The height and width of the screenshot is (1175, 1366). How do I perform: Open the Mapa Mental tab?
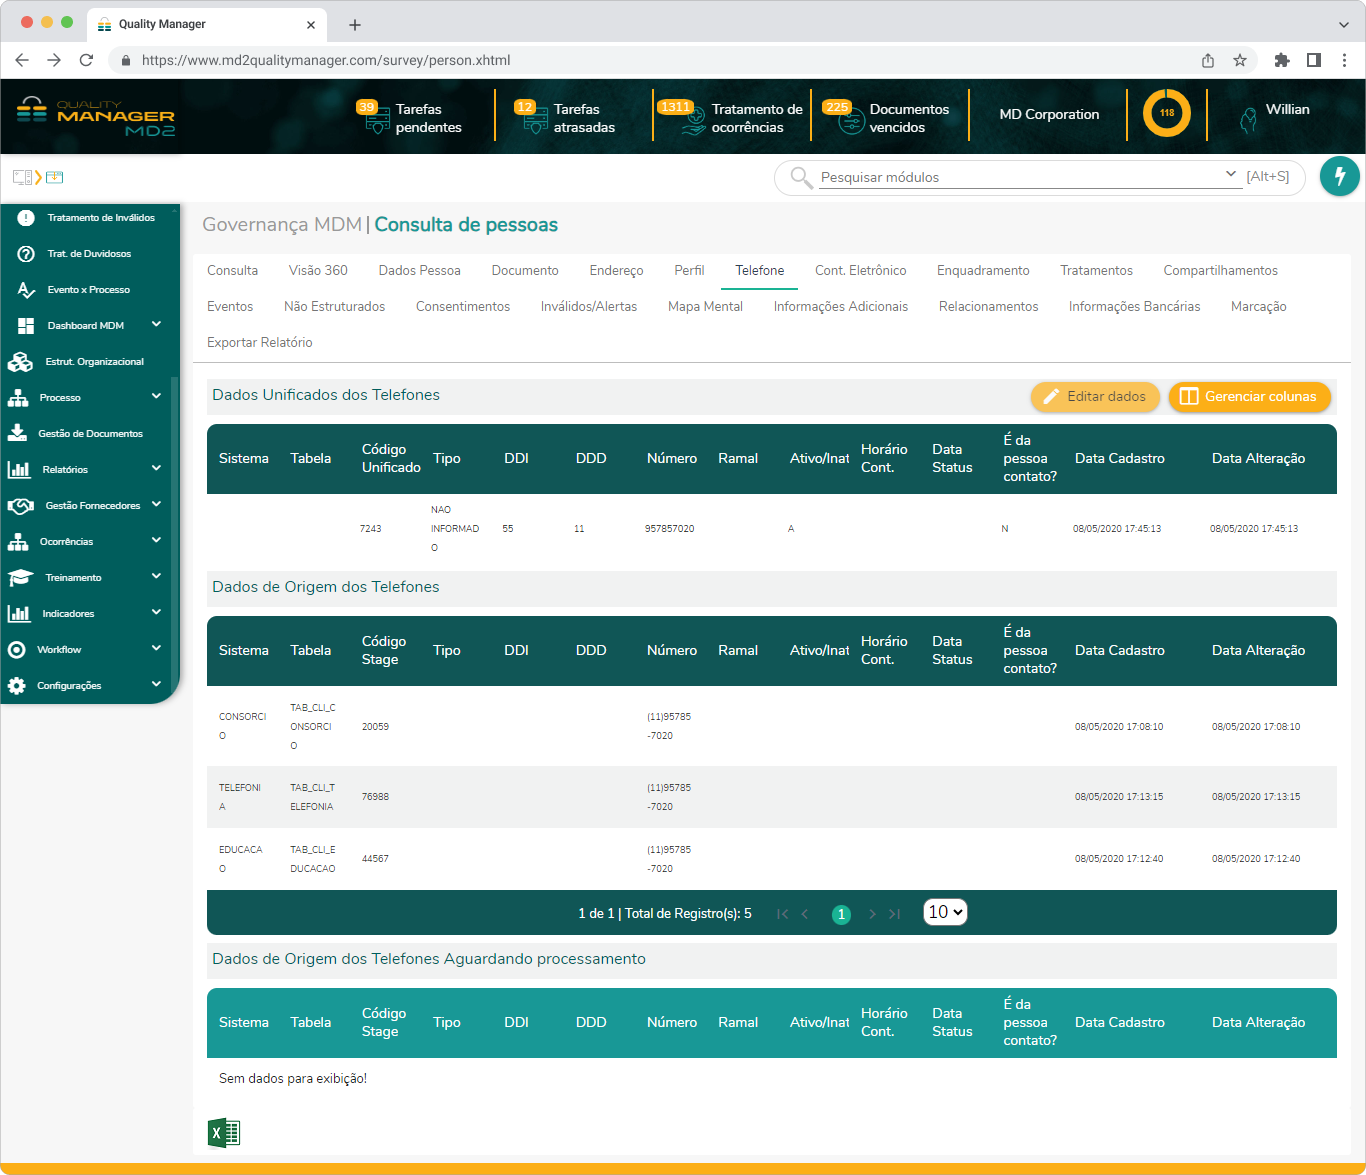pyautogui.click(x=705, y=307)
